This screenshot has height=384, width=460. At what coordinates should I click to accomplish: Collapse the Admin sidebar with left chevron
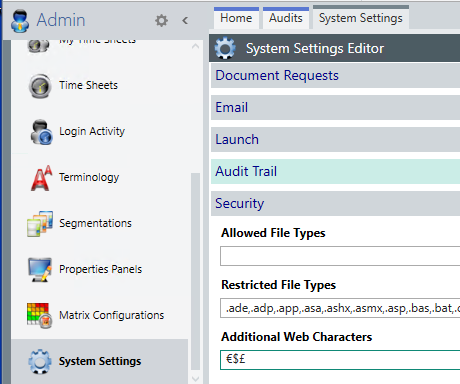pos(185,21)
